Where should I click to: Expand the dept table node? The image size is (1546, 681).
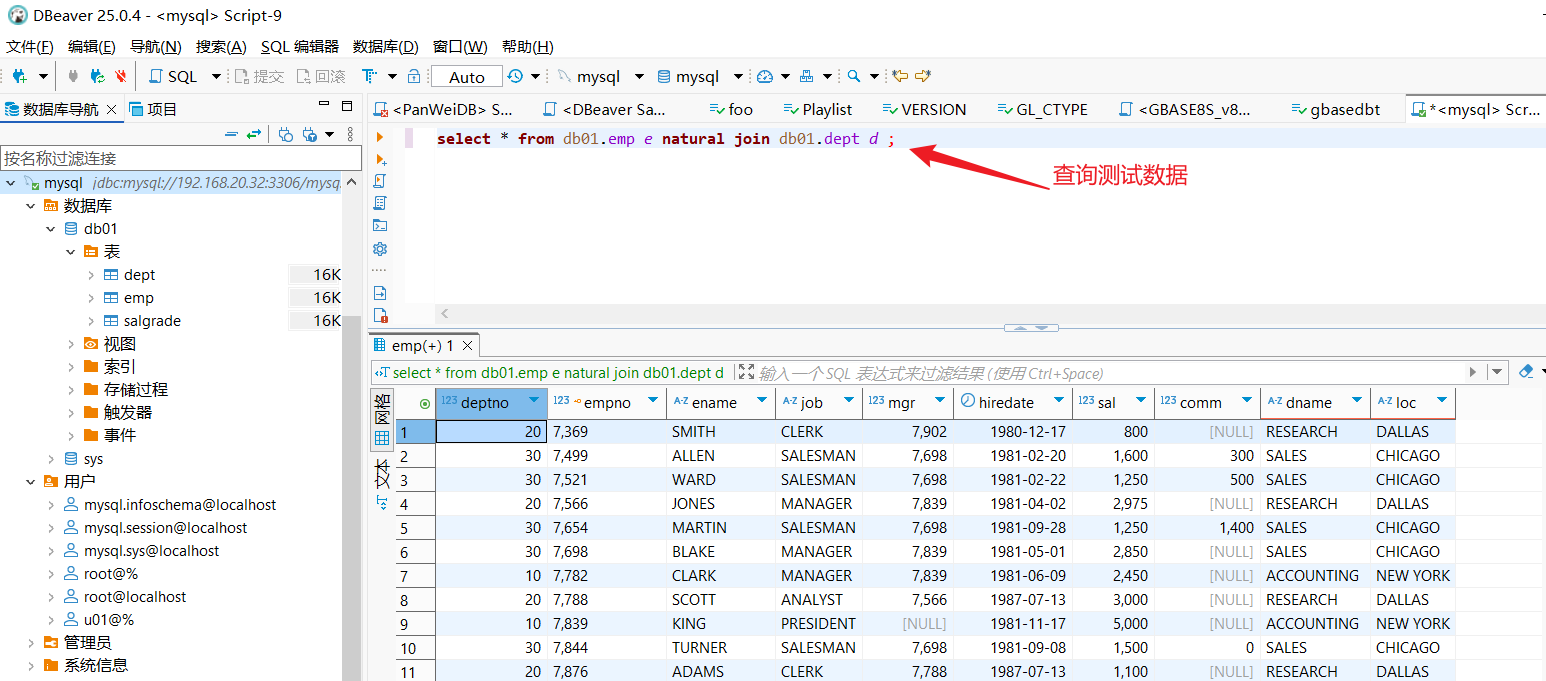pyautogui.click(x=91, y=275)
